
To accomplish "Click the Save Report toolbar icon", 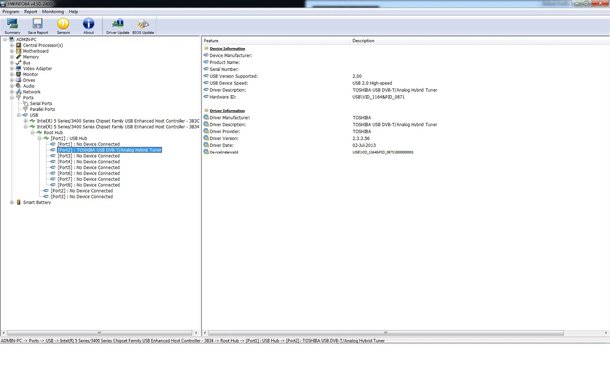I will click(x=38, y=25).
